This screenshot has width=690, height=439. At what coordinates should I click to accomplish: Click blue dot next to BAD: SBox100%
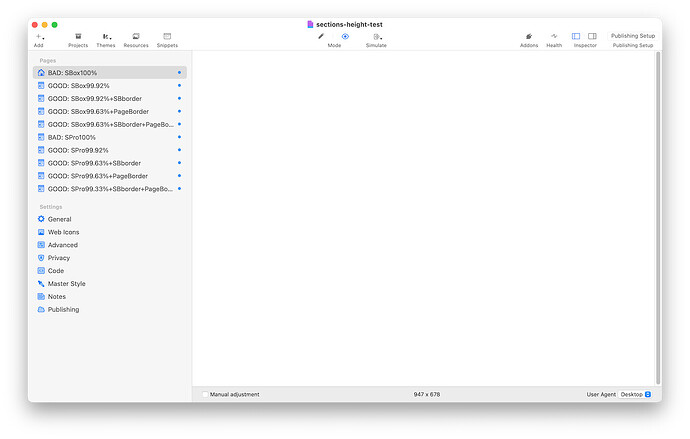(x=179, y=73)
